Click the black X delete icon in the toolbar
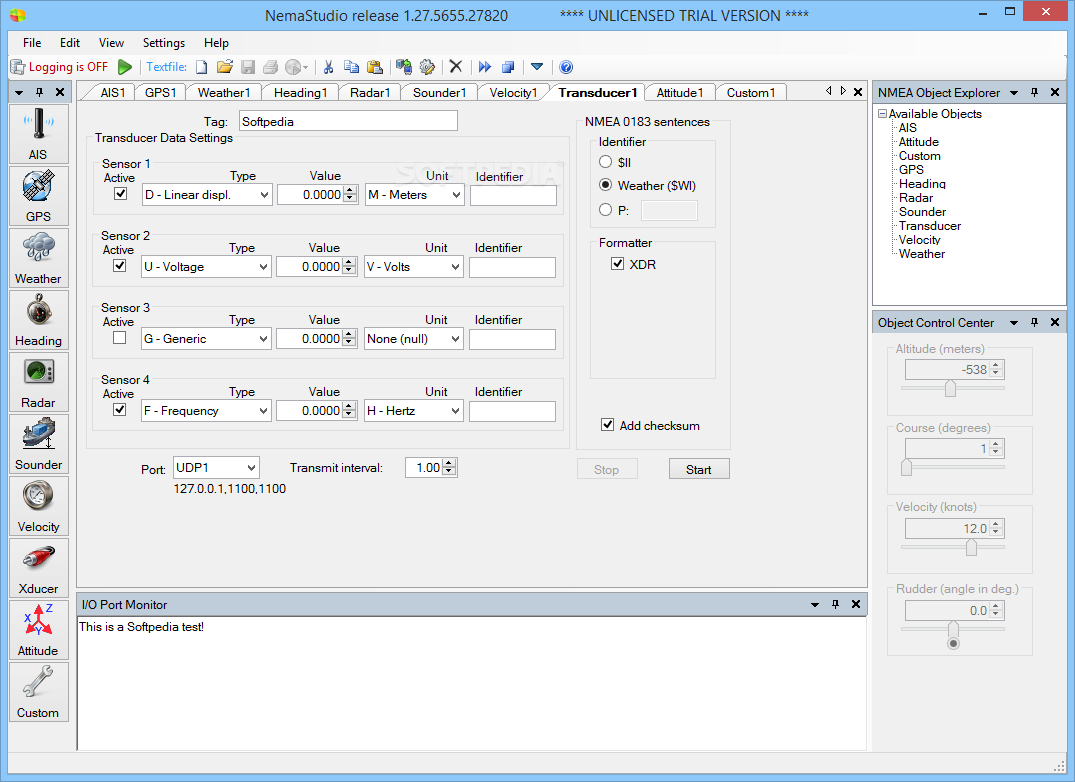Image resolution: width=1075 pixels, height=782 pixels. (x=456, y=66)
